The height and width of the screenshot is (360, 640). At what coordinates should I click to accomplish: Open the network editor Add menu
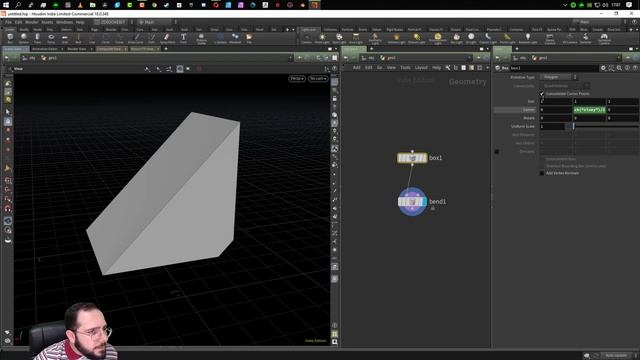pyautogui.click(x=357, y=68)
